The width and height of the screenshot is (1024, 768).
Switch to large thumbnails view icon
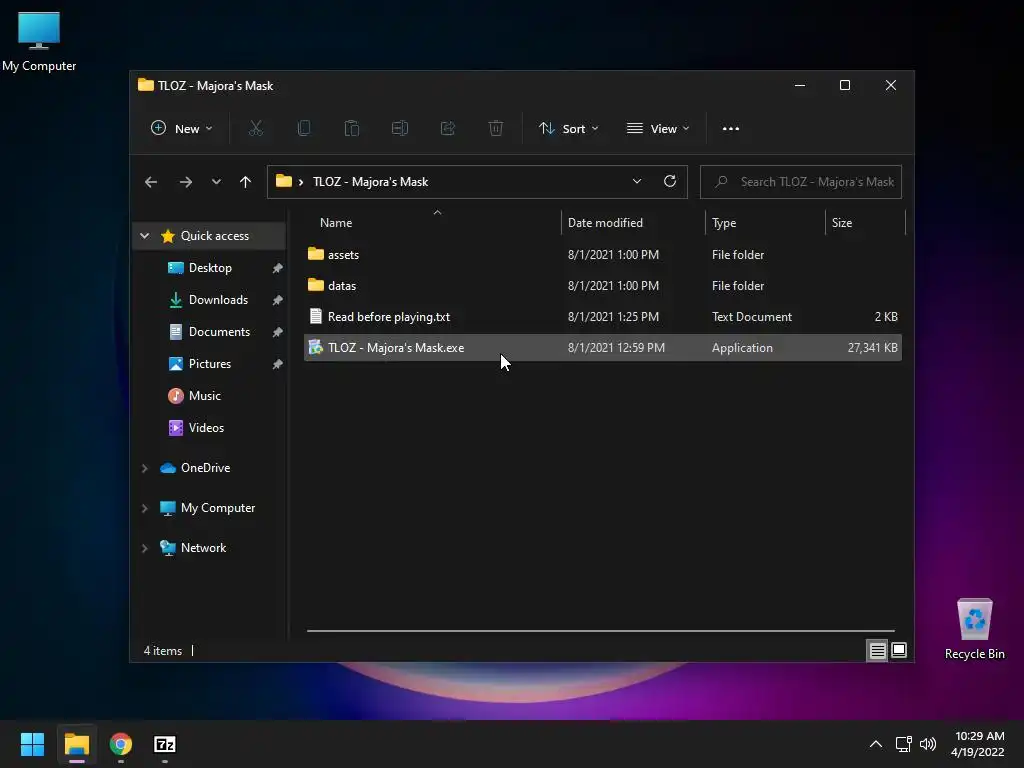pos(899,650)
